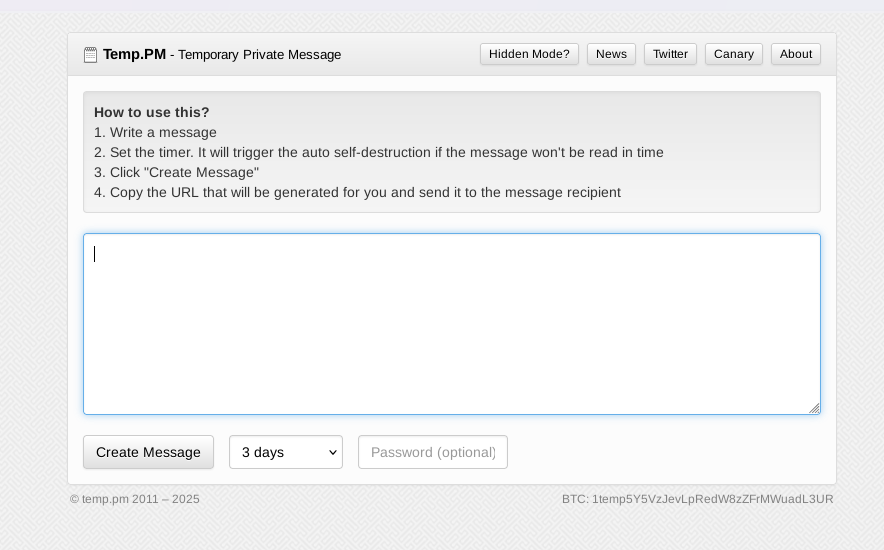Click the "Write a message" instruction line
The height and width of the screenshot is (550, 884).
click(x=155, y=132)
